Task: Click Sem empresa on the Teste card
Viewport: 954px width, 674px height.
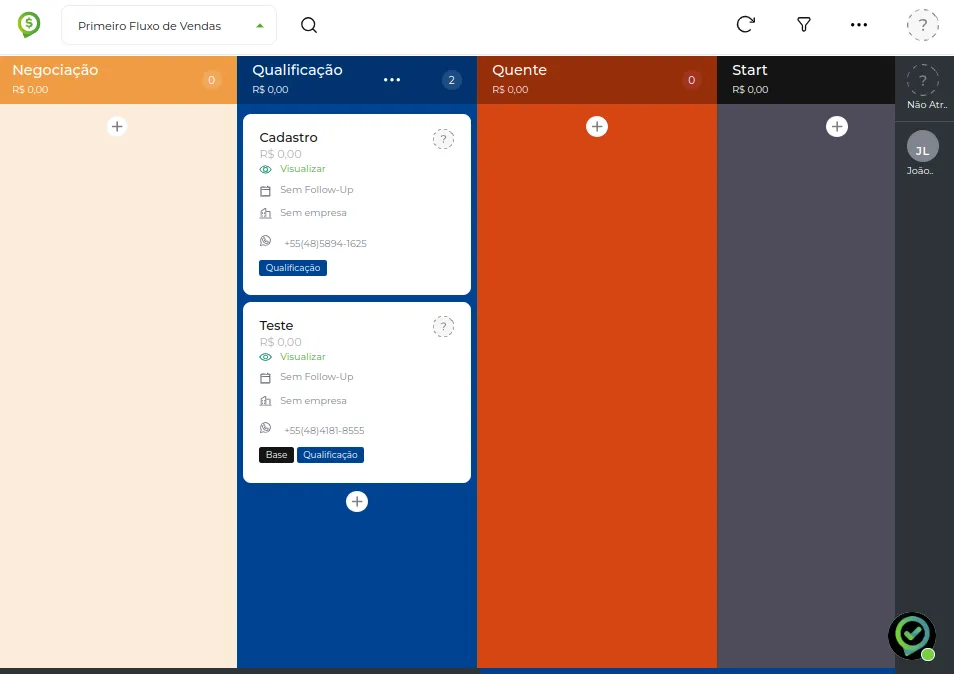Action: coord(313,400)
